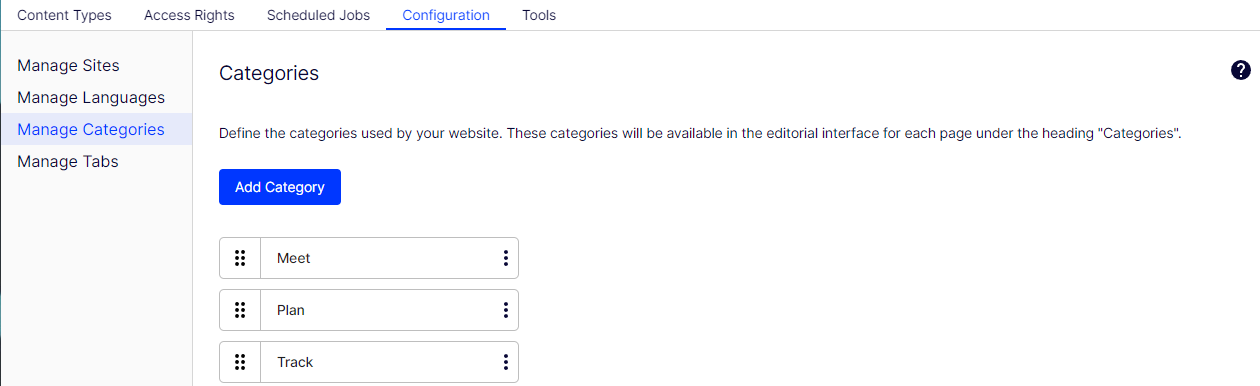1260x386 pixels.
Task: Select the Meet category row
Action: point(369,258)
